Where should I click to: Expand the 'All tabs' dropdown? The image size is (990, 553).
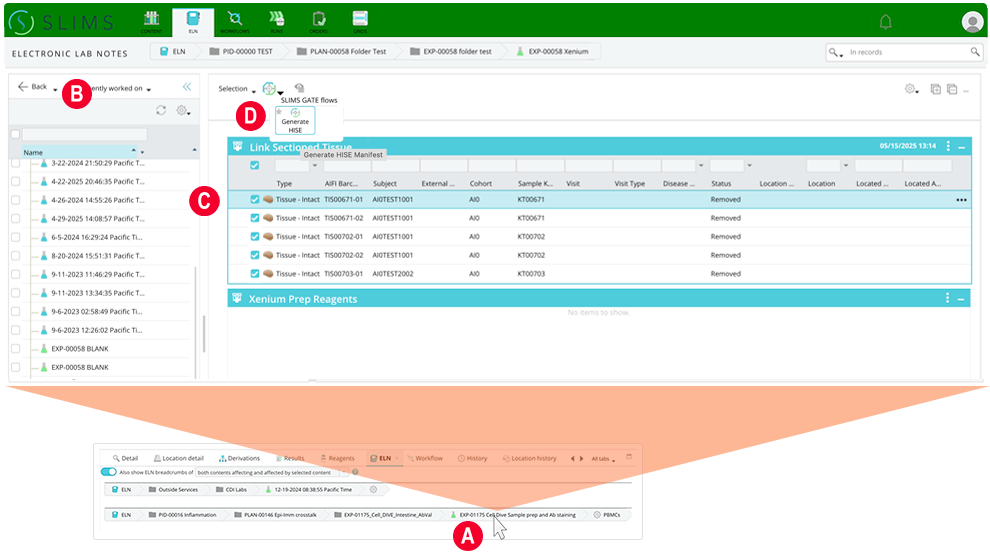(x=602, y=458)
